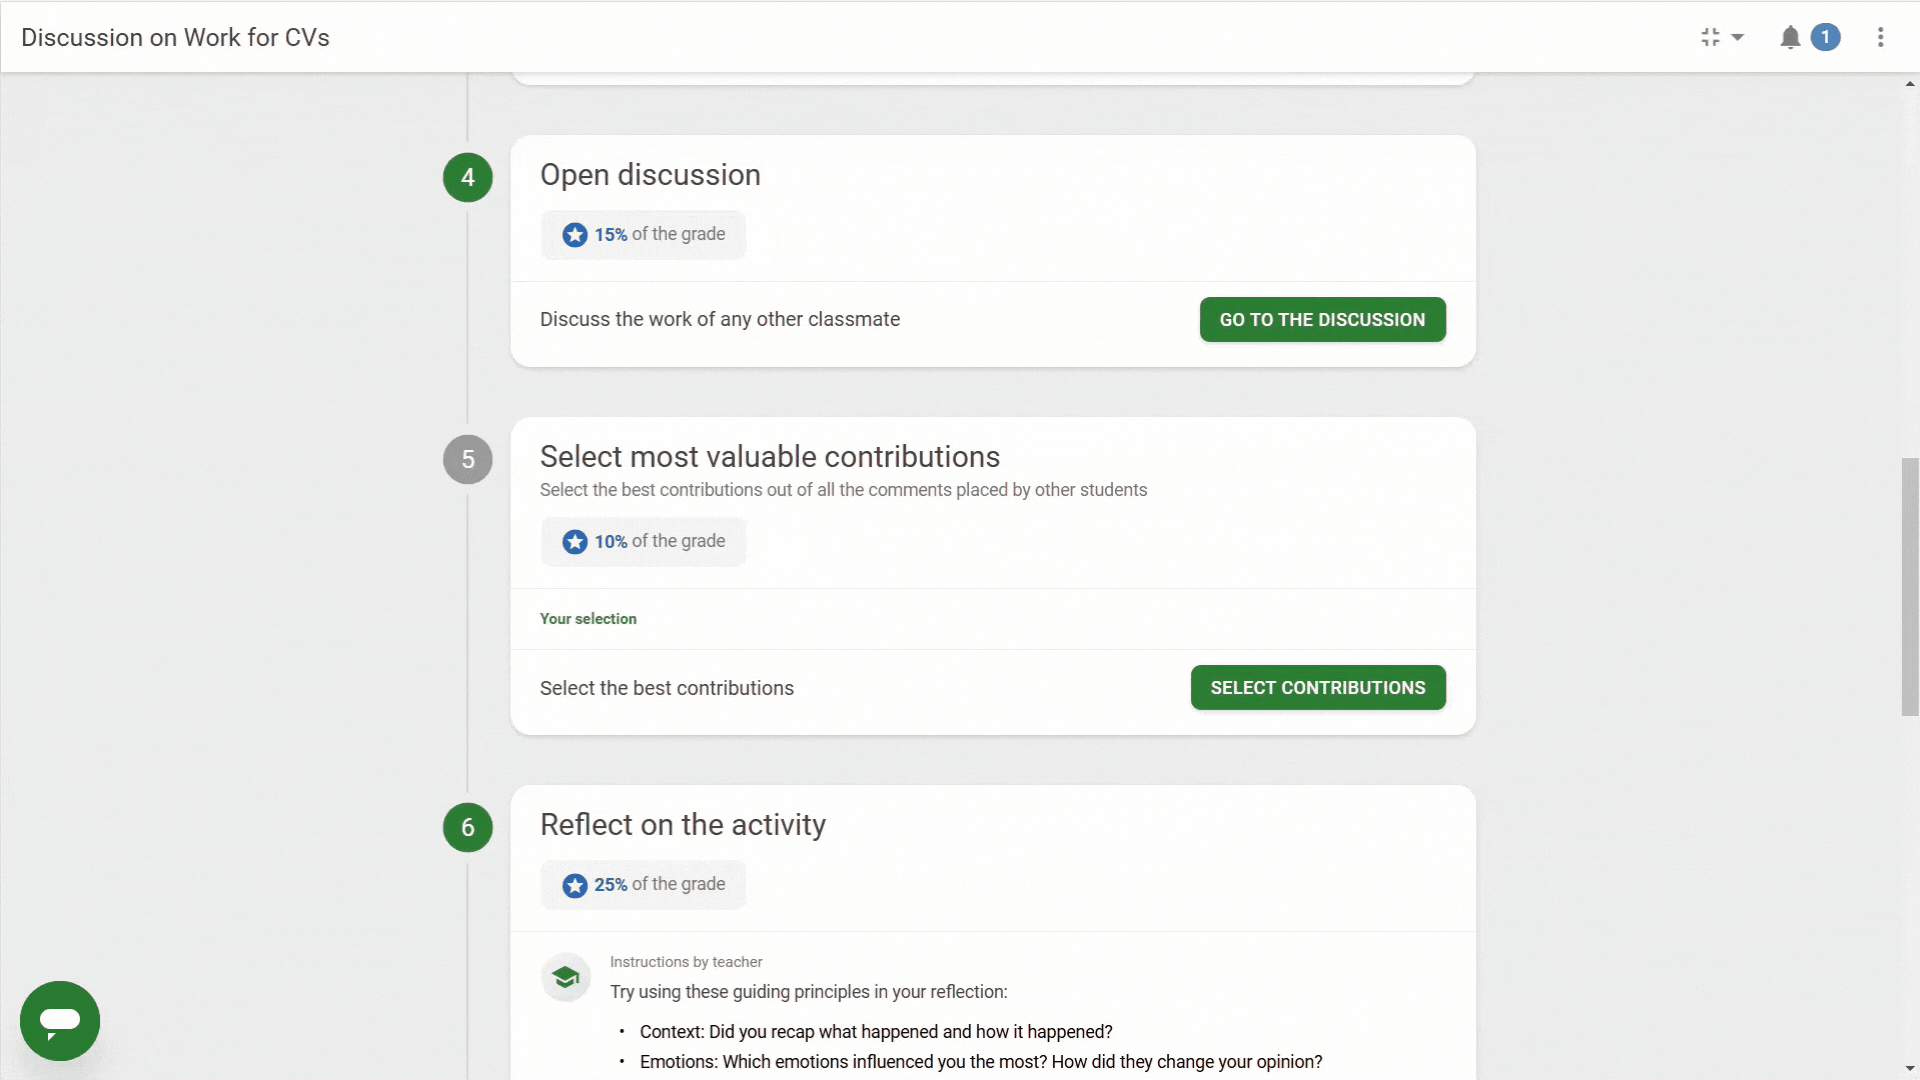Click the 25% of the grade chip
The image size is (1920, 1080).
coord(643,885)
